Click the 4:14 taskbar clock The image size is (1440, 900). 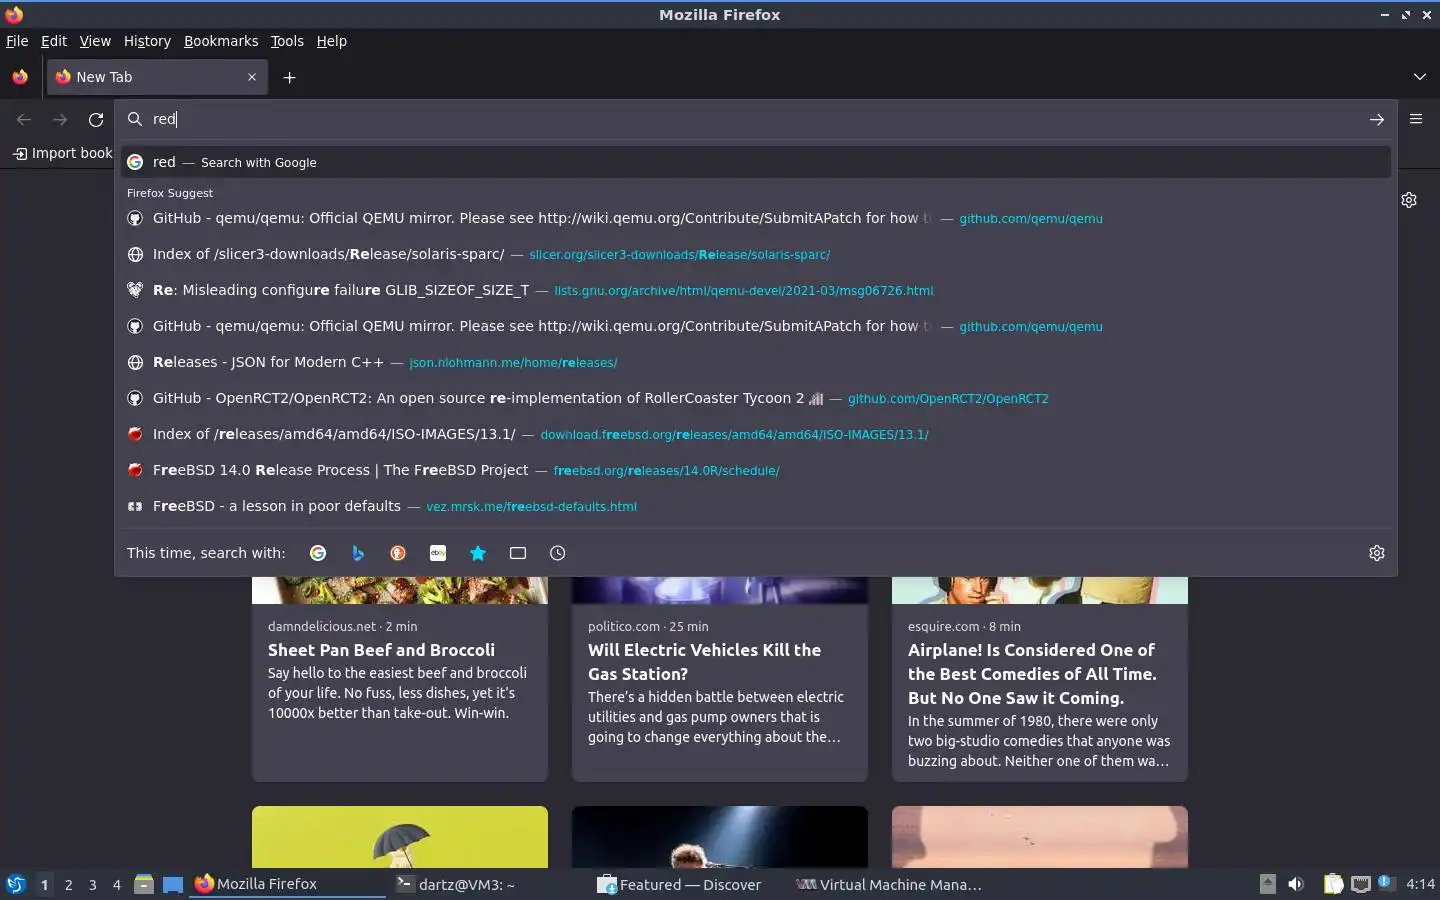point(1420,884)
